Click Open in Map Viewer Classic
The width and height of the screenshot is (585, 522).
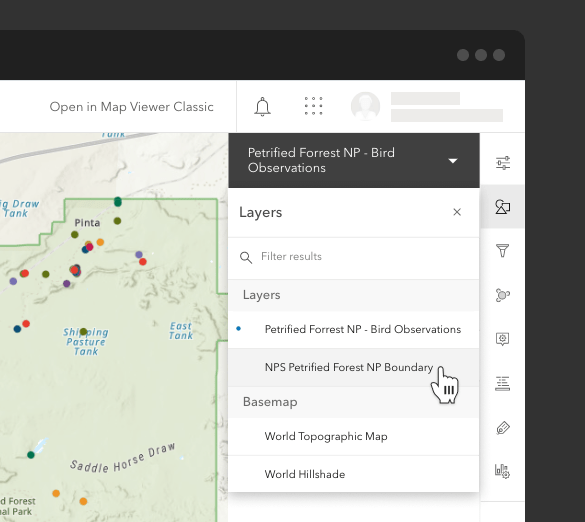(131, 107)
